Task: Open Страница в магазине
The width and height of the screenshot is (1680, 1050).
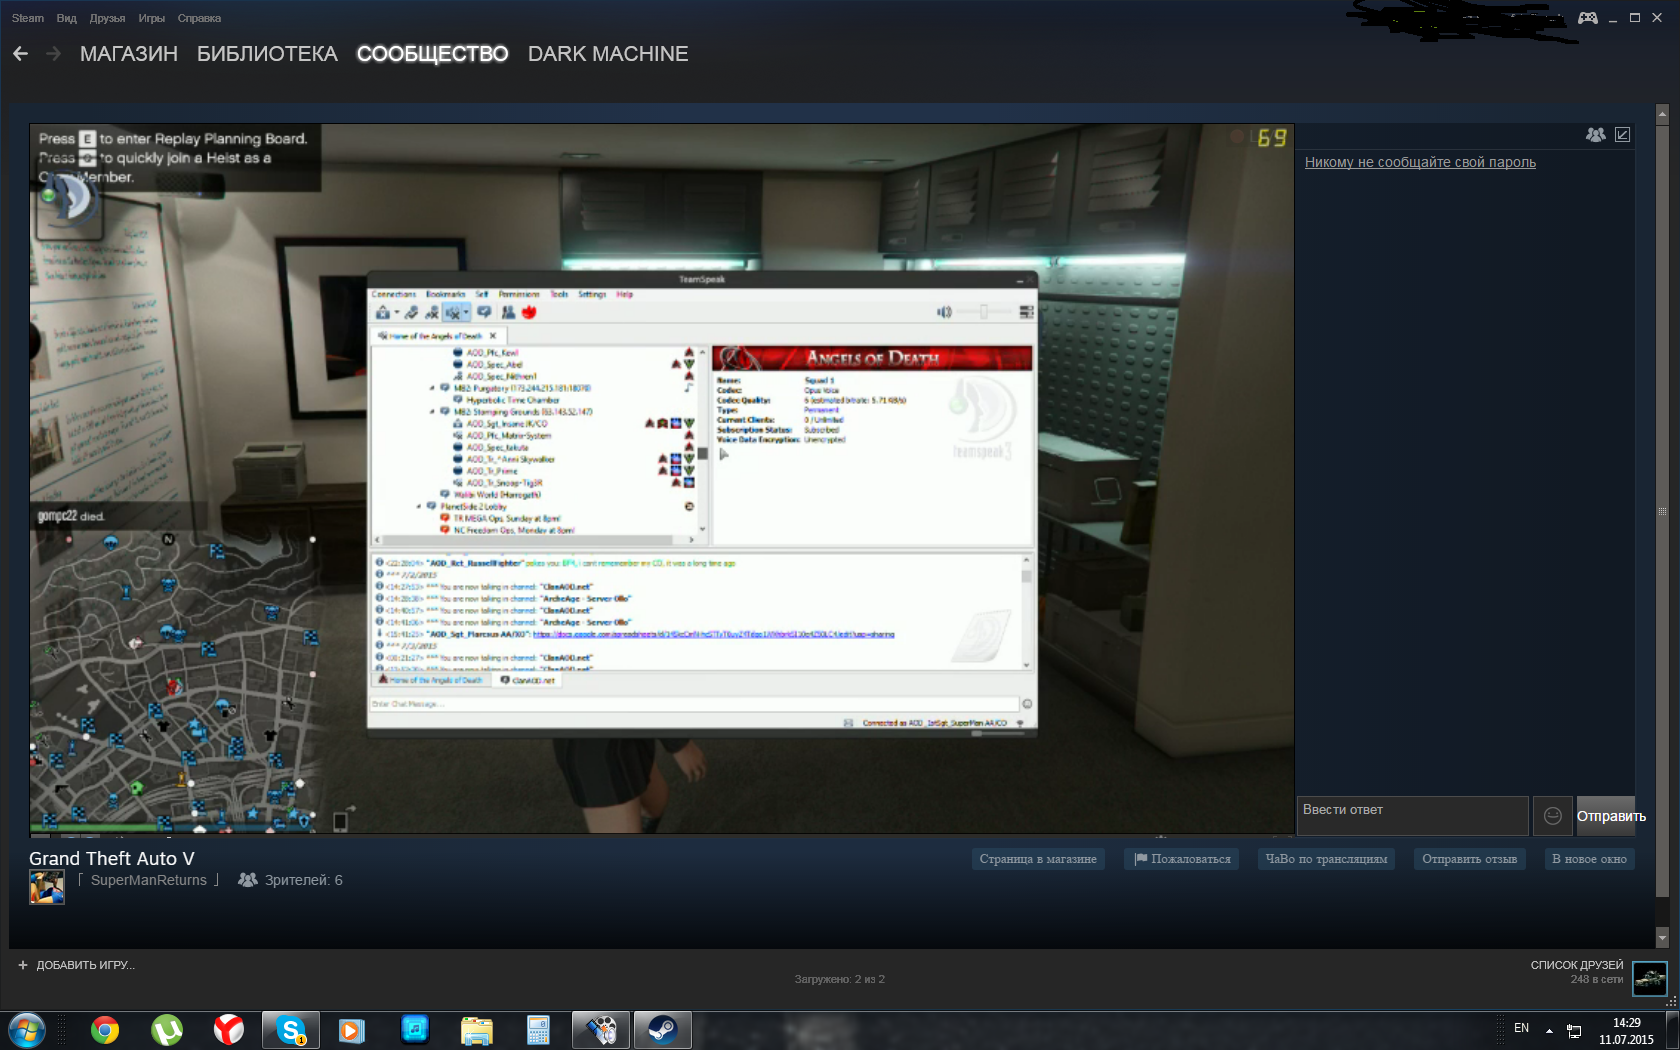Action: [x=1038, y=859]
